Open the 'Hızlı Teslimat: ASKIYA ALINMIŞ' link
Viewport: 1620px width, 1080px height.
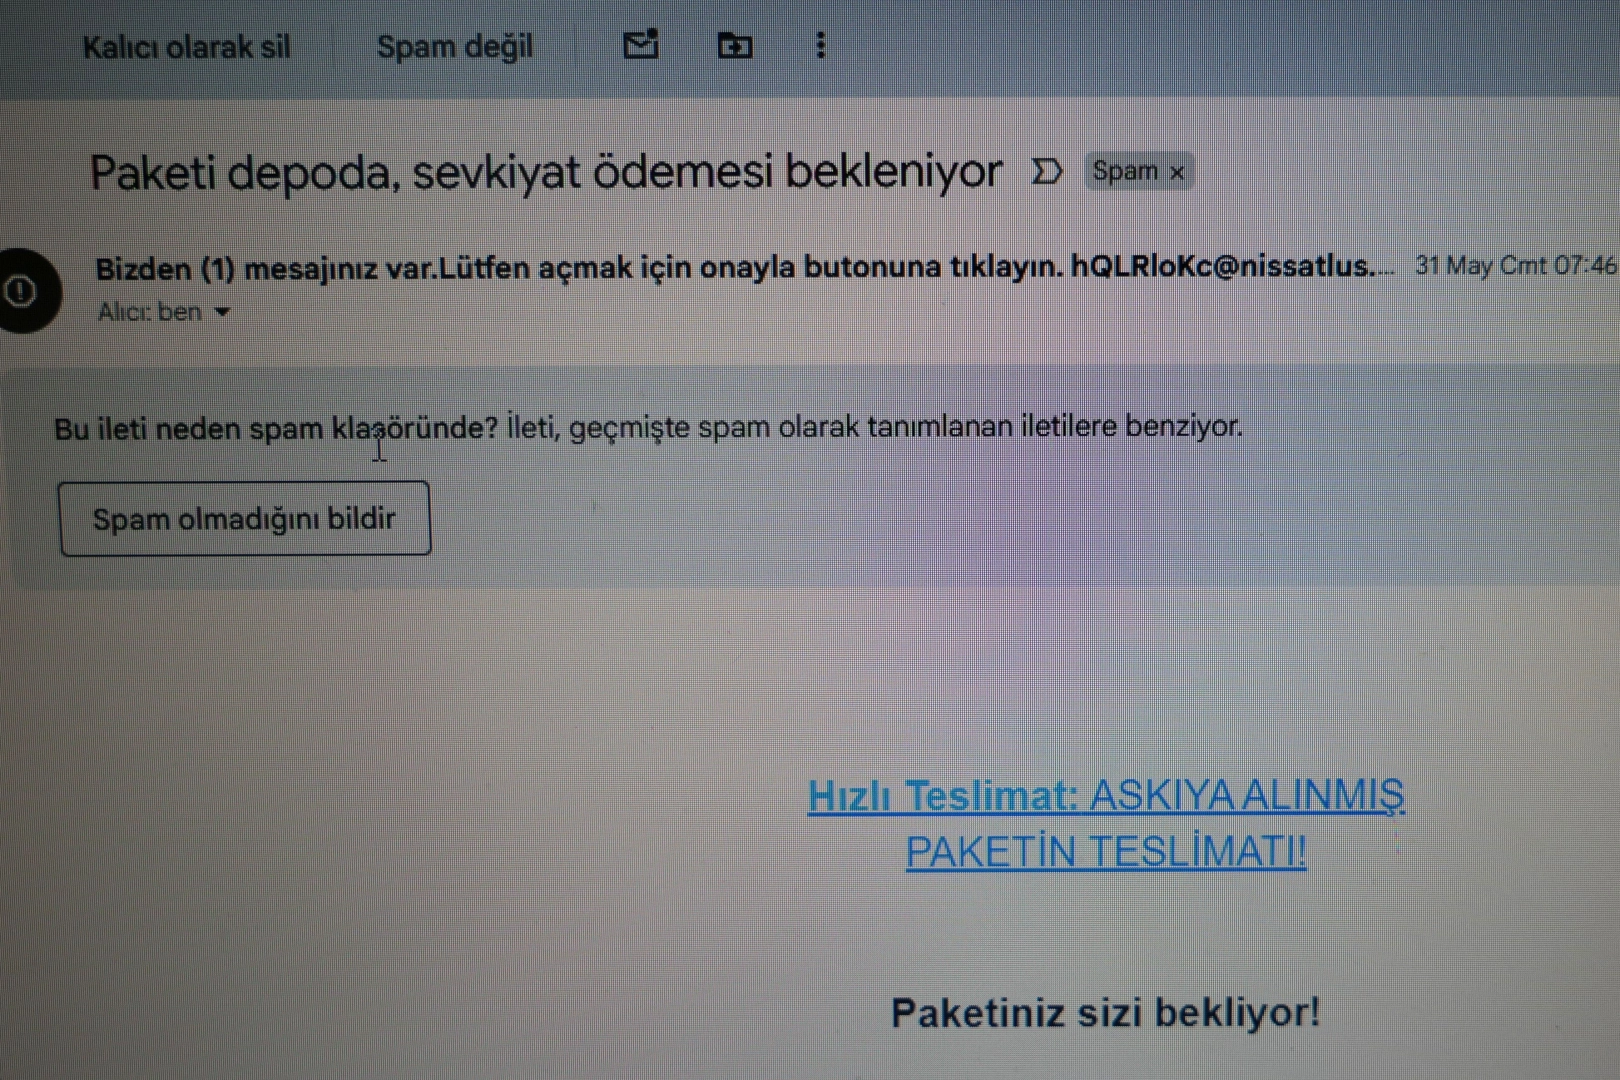coord(1105,796)
